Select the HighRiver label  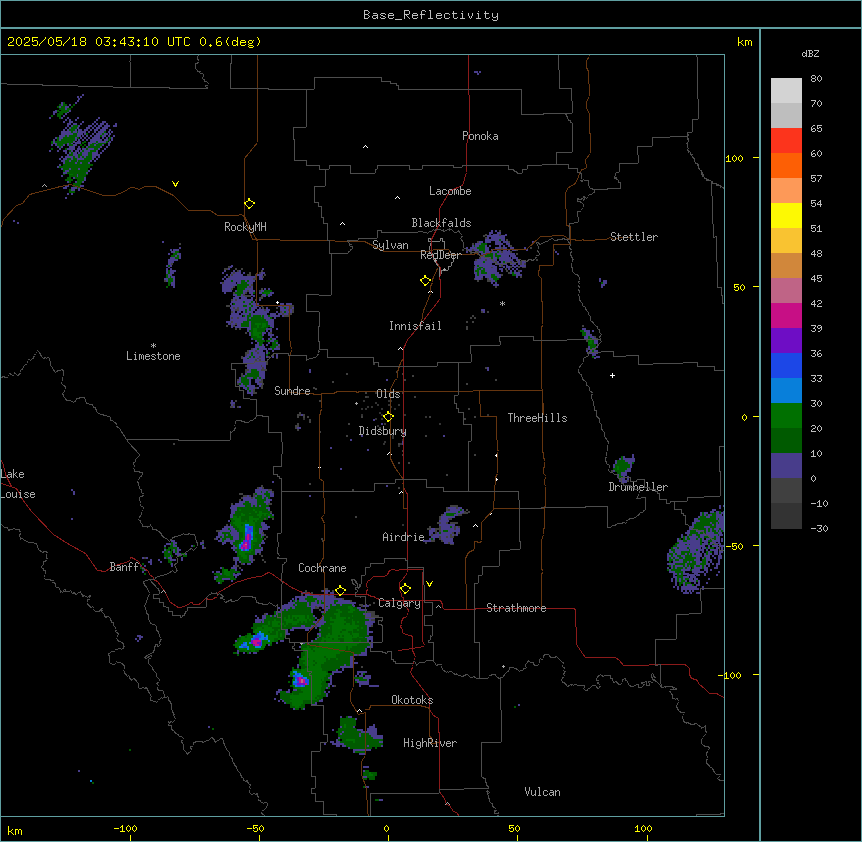(x=430, y=743)
